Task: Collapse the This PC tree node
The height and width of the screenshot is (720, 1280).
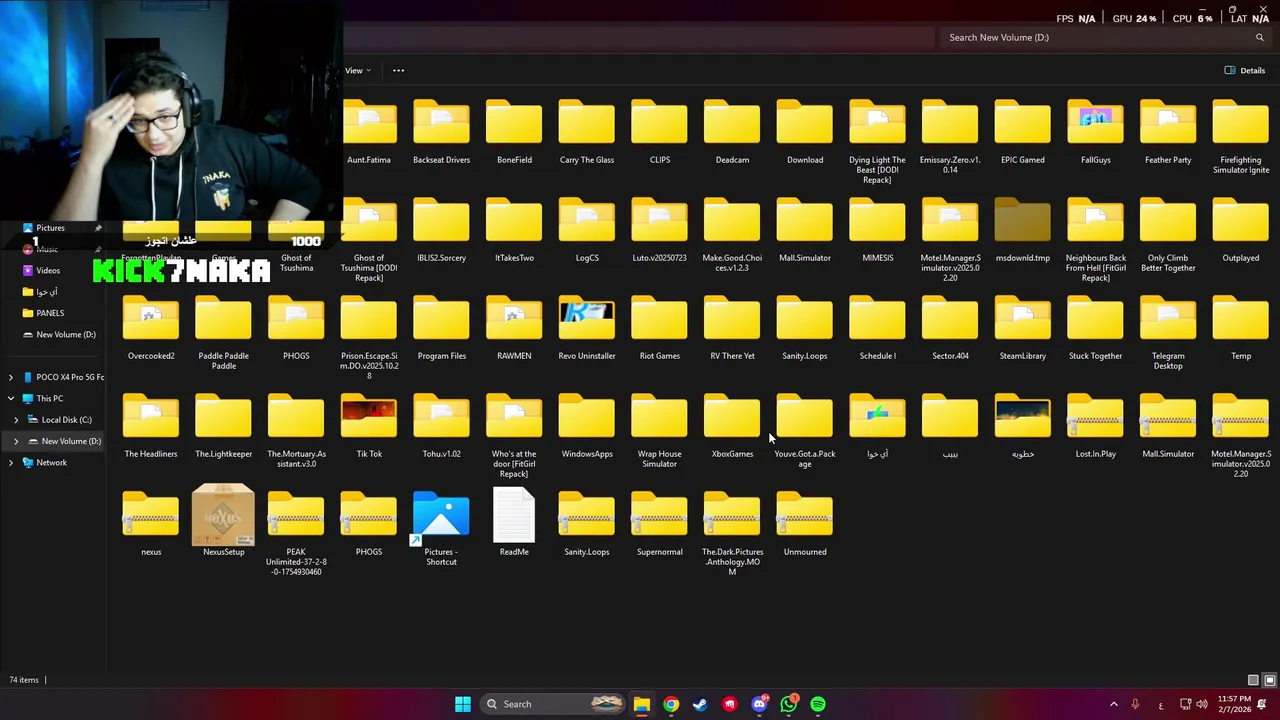Action: [x=11, y=398]
